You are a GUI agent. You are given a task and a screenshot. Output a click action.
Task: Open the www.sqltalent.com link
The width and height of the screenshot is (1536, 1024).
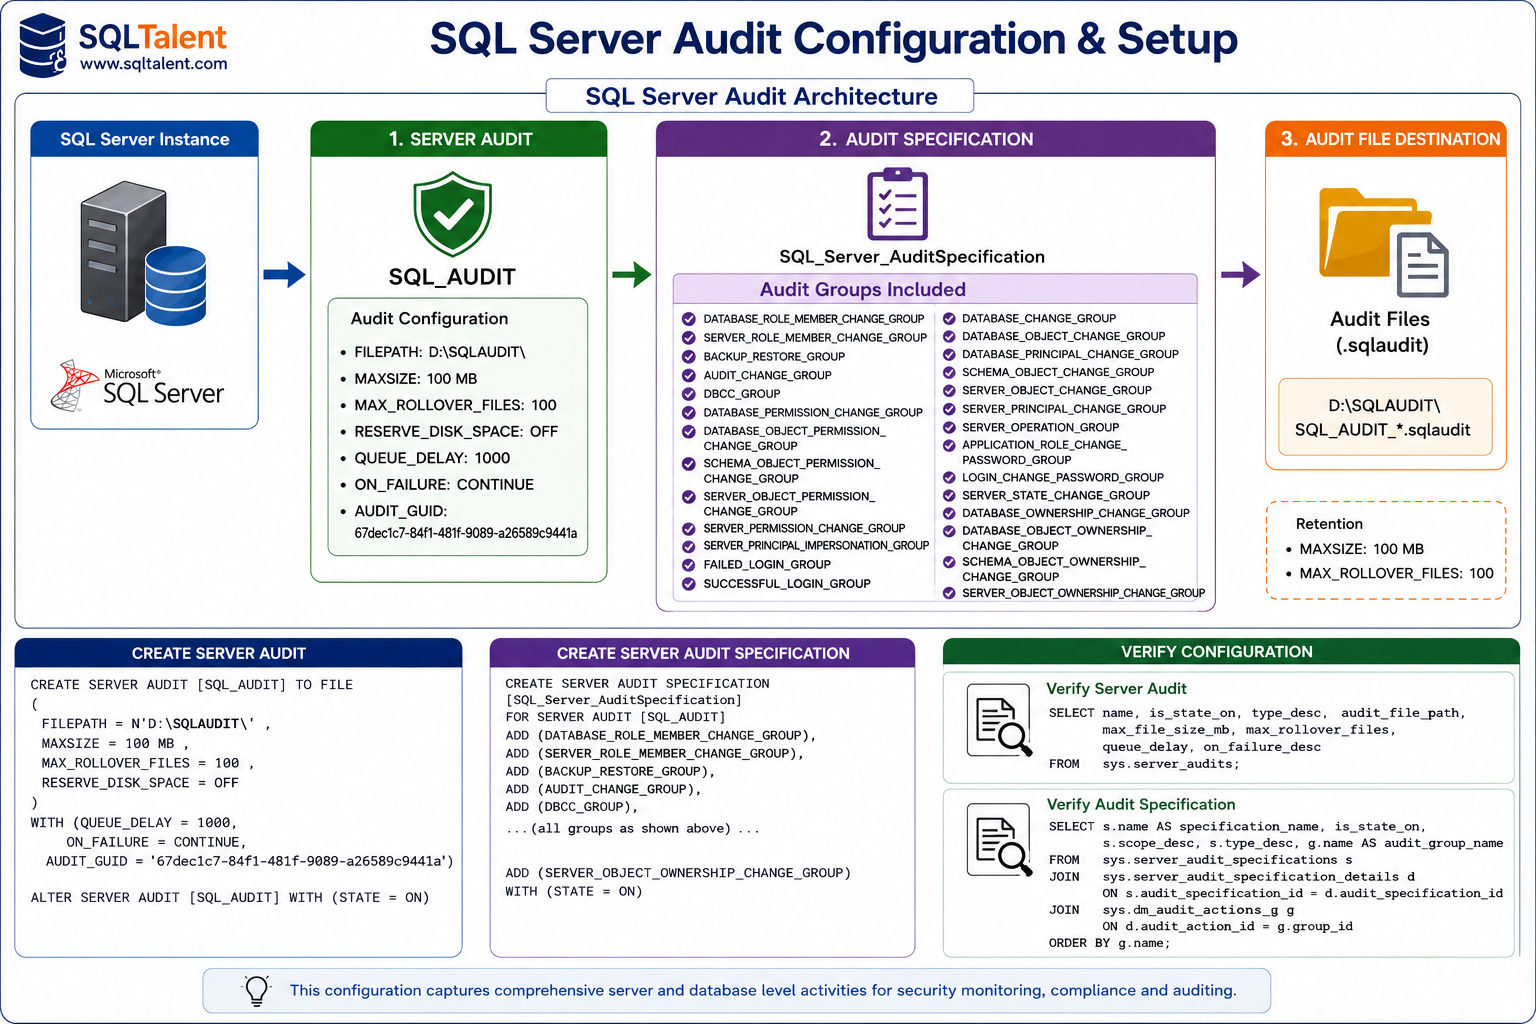(154, 64)
